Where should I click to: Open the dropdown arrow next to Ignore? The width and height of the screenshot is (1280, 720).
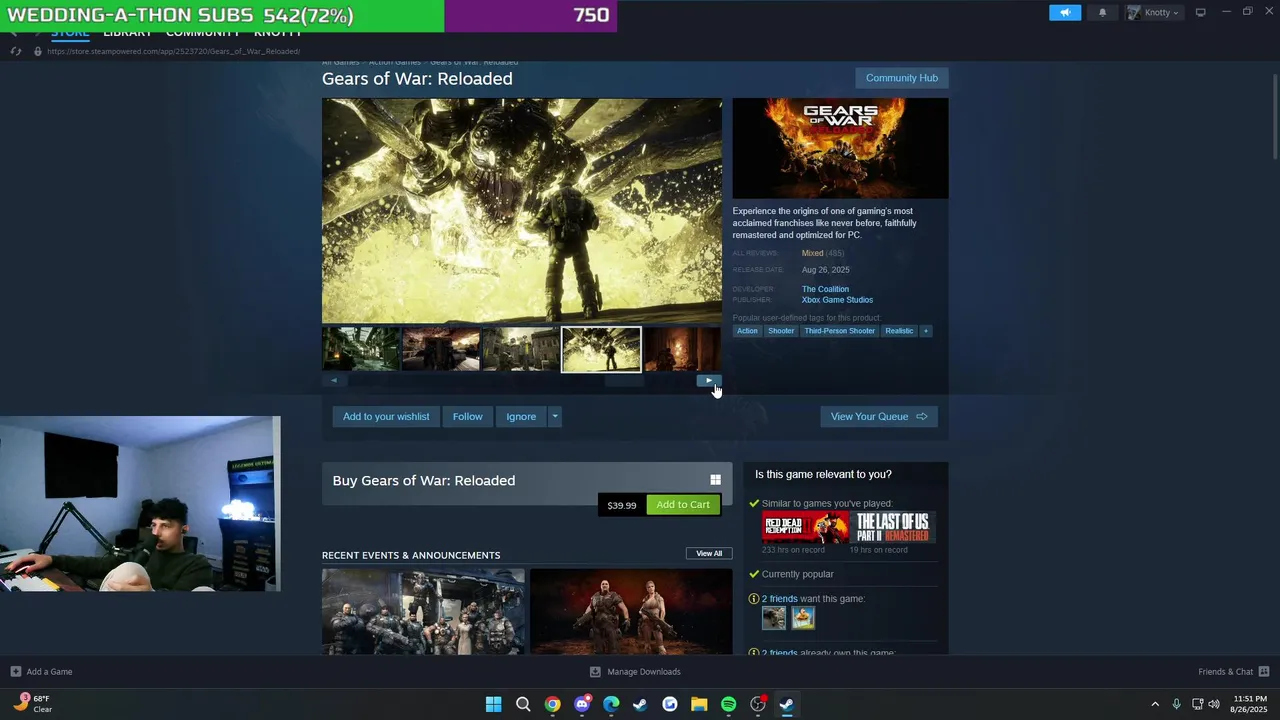coord(555,417)
